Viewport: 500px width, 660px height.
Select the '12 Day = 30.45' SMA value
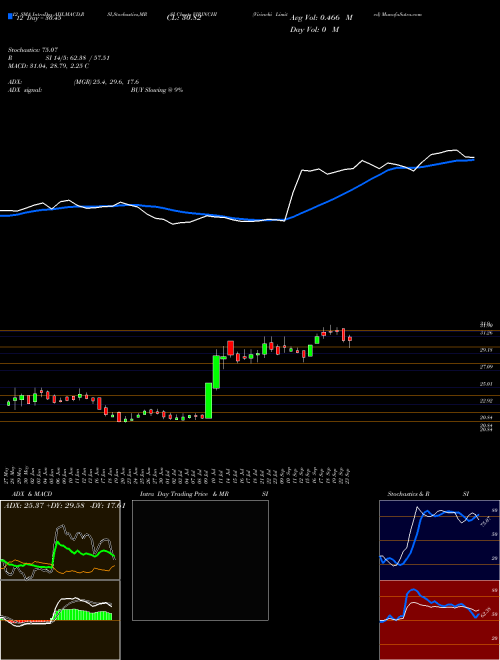[x=37, y=18]
